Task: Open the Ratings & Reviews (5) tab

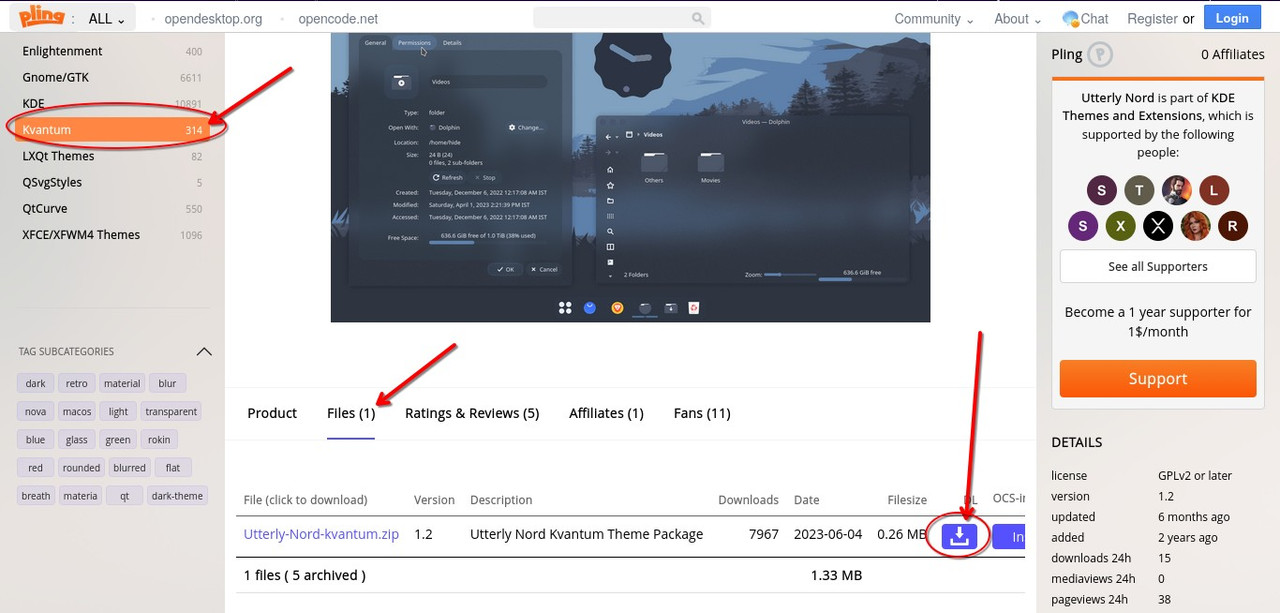Action: pyautogui.click(x=472, y=413)
